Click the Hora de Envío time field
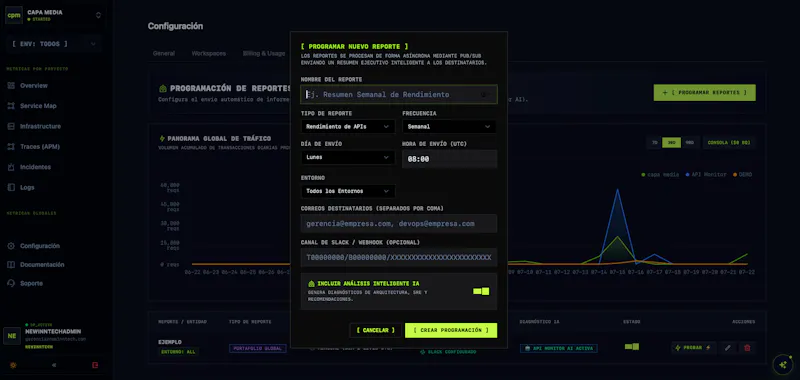This screenshot has width=800, height=380. click(x=449, y=159)
